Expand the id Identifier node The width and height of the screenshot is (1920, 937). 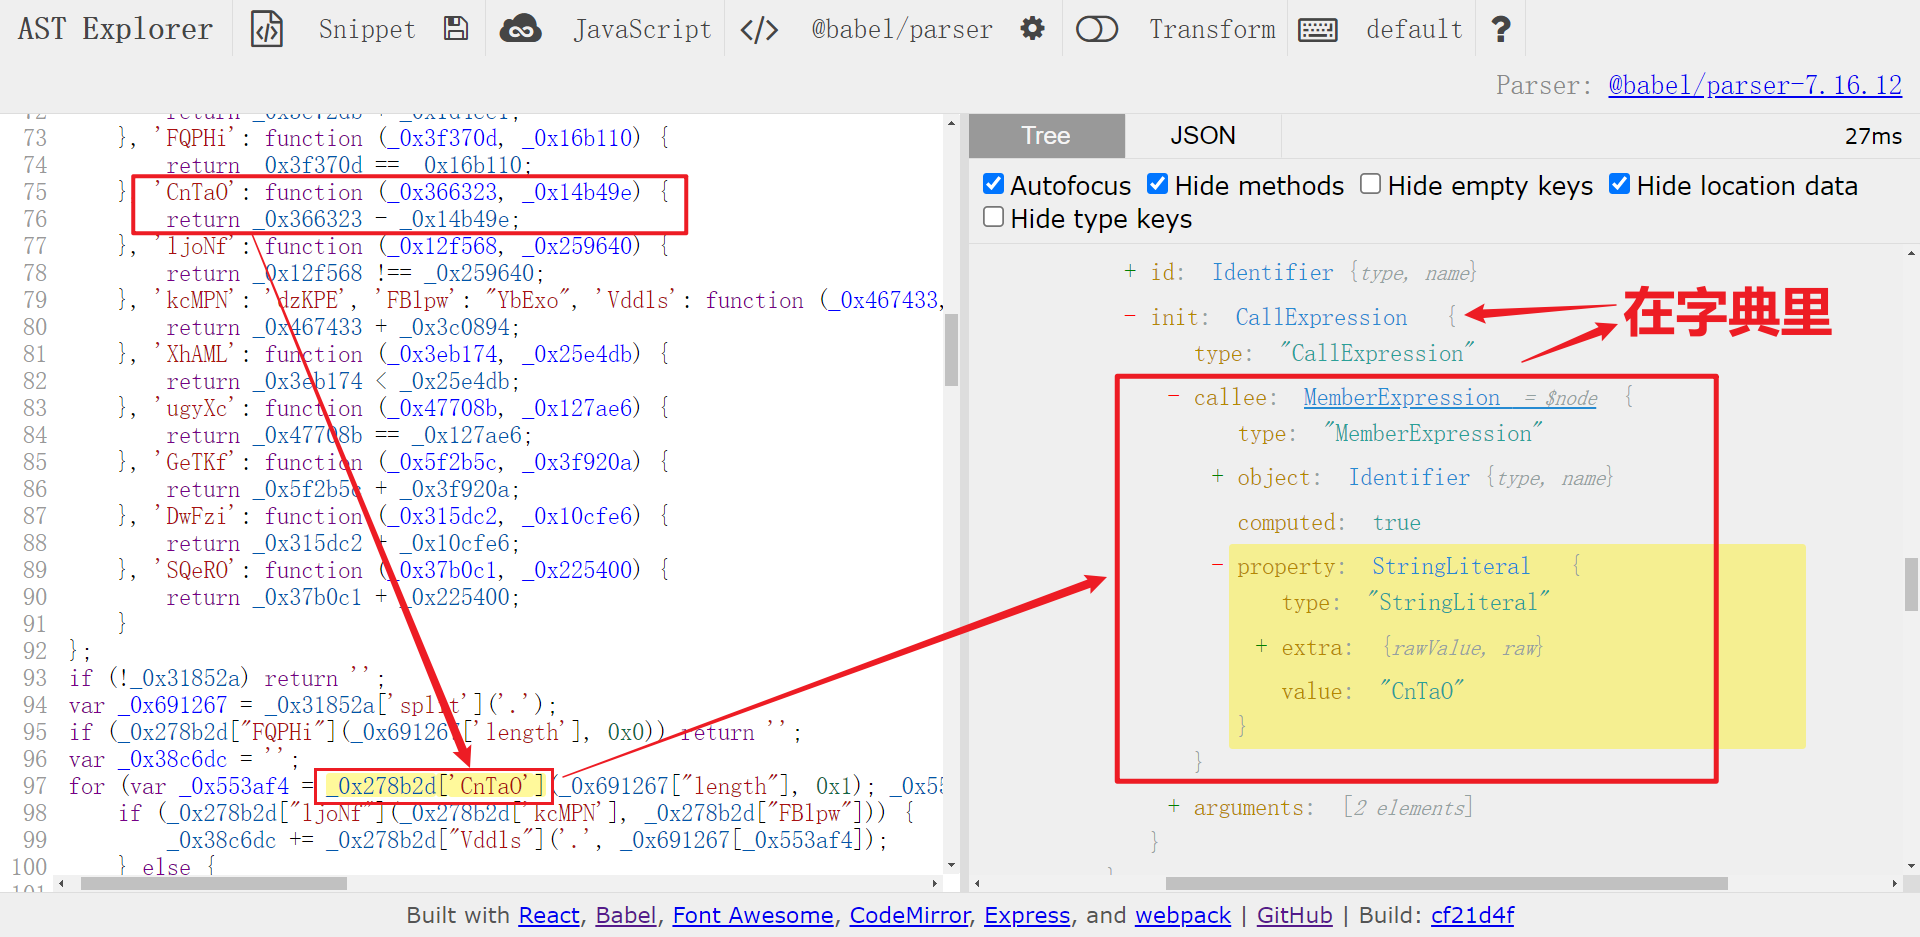click(x=1130, y=271)
